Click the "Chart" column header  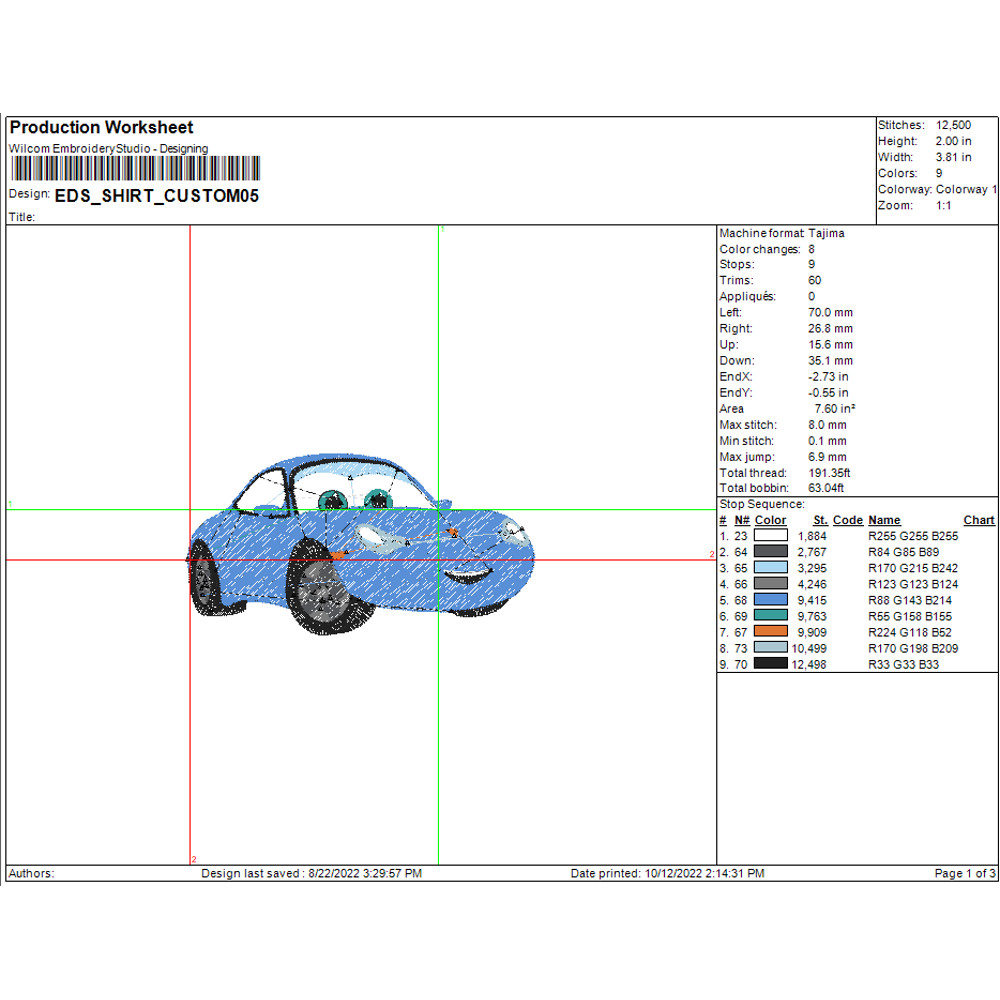point(978,520)
